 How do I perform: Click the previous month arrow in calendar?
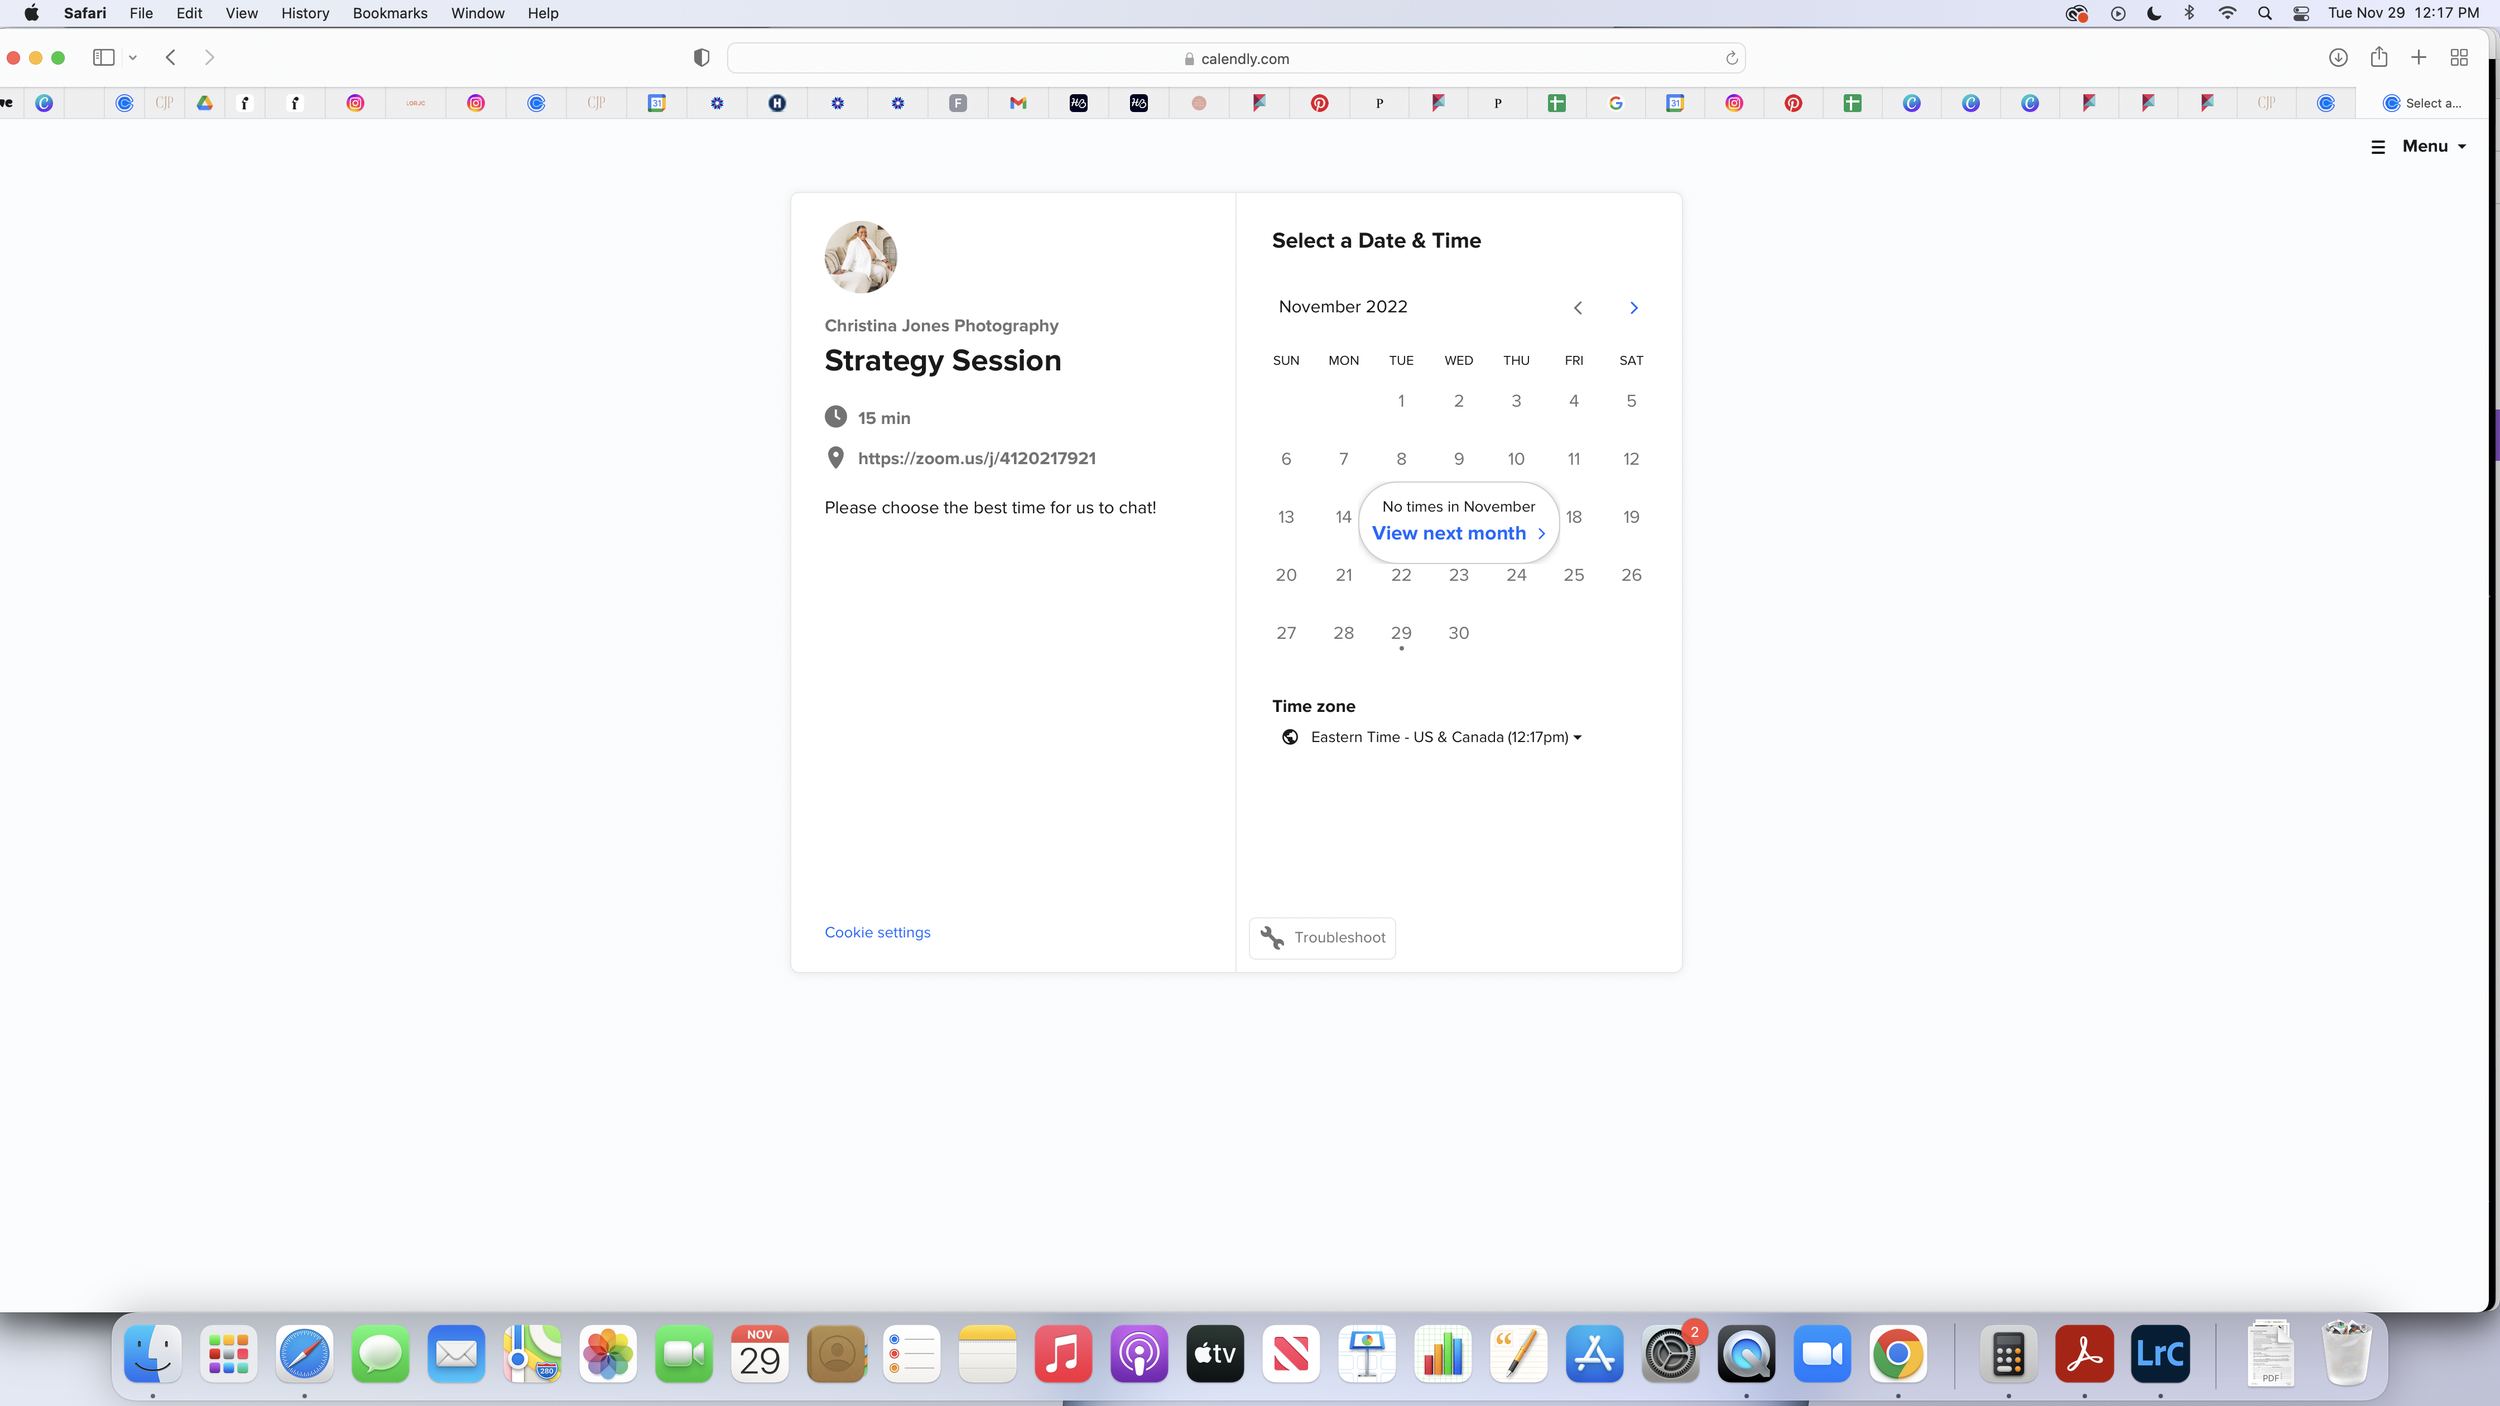point(1577,308)
